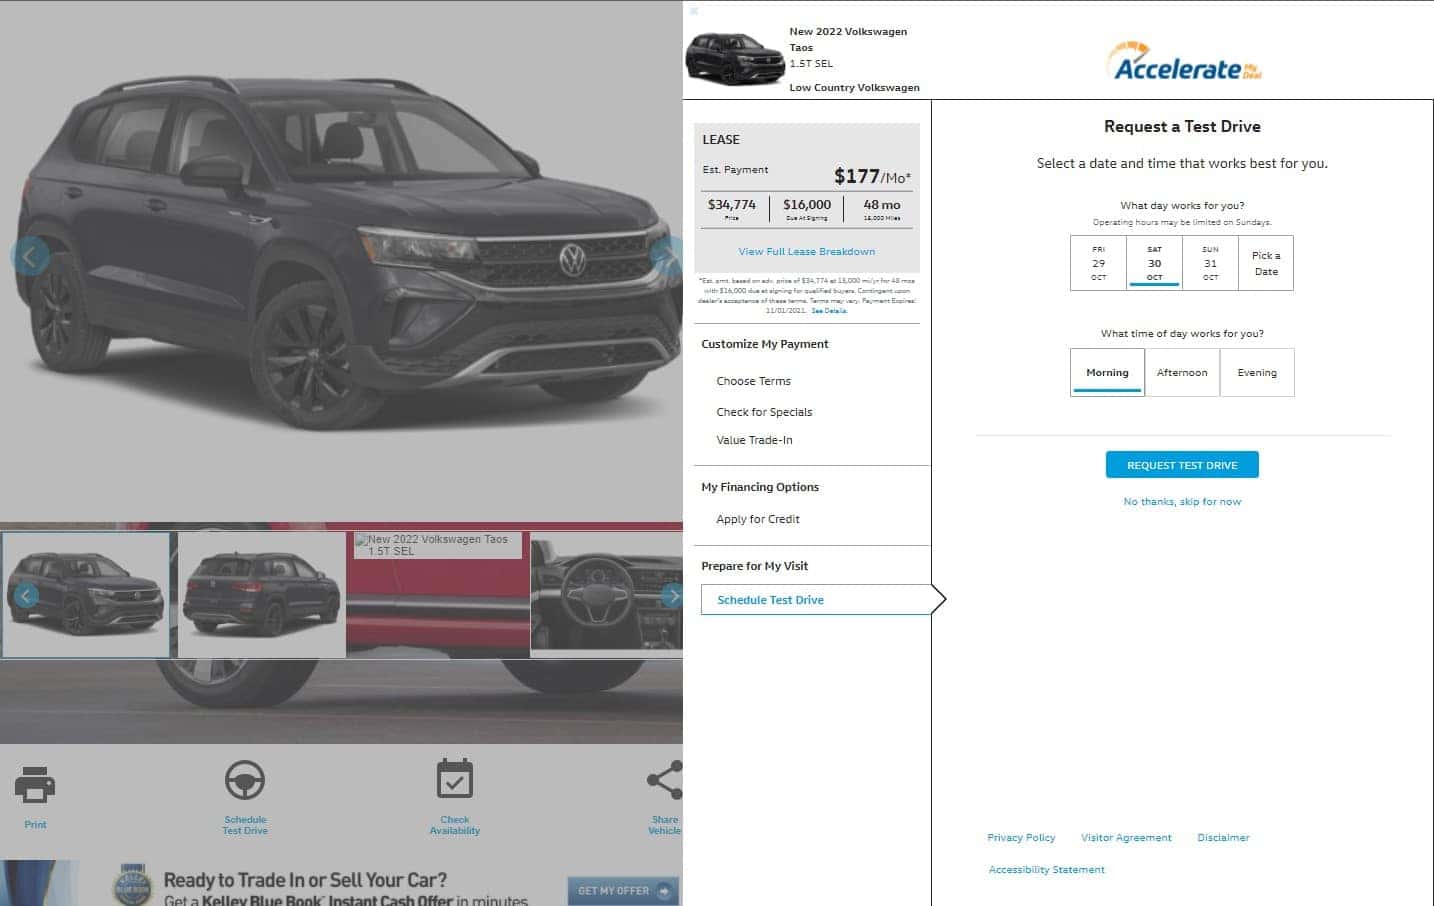
Task: Move thumbnail strip back with left arrow
Action: [26, 596]
